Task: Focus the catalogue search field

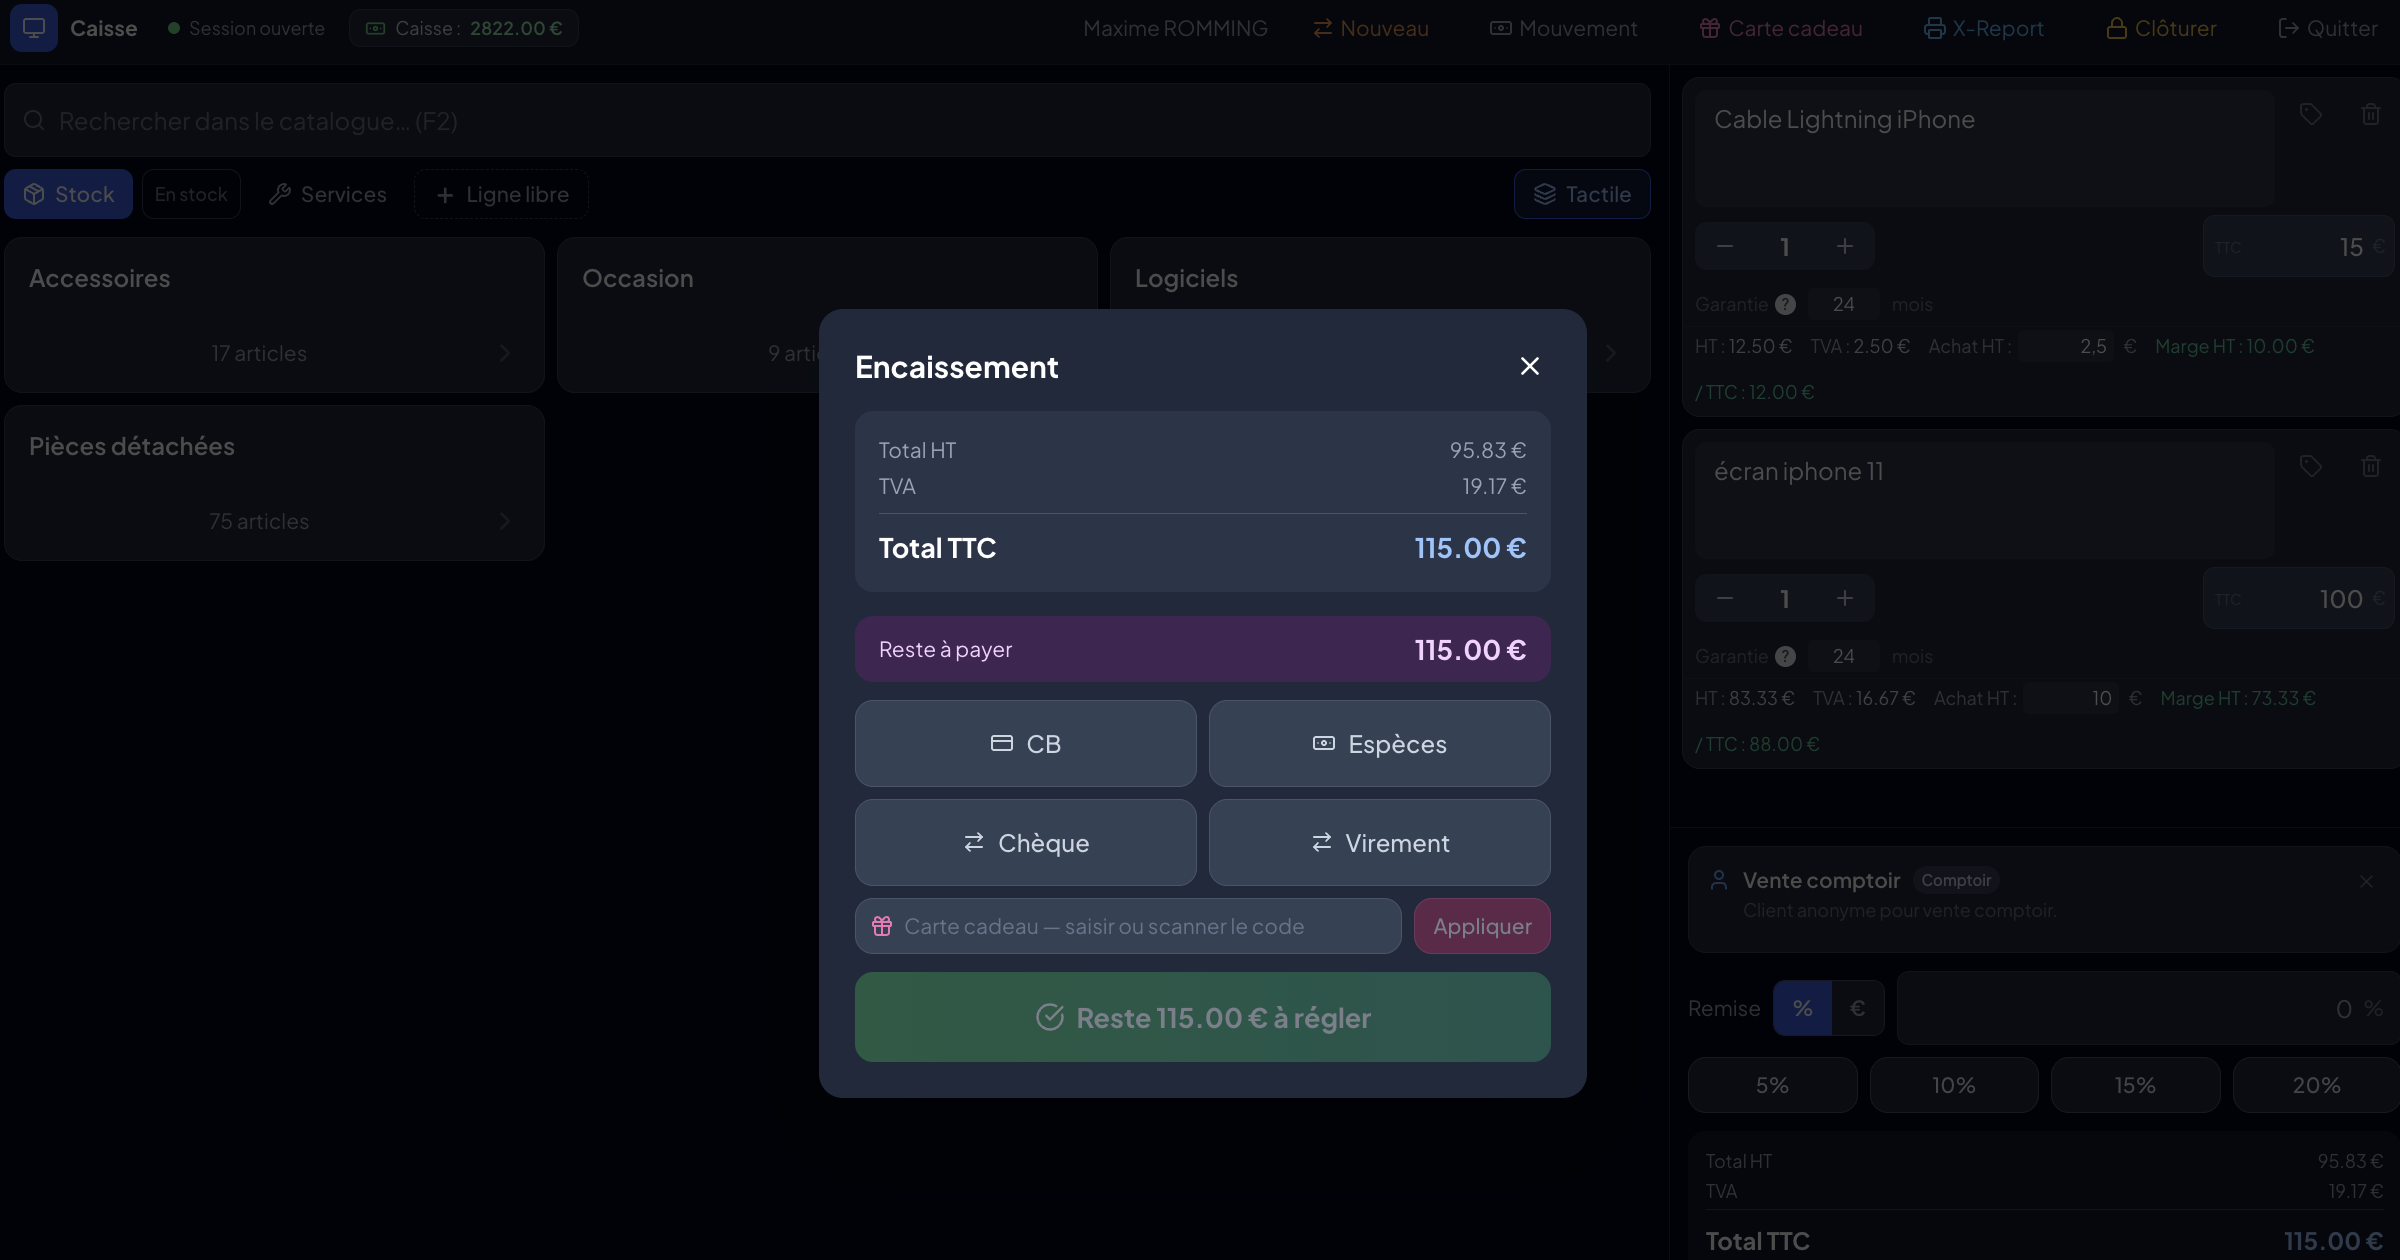Action: (x=827, y=121)
